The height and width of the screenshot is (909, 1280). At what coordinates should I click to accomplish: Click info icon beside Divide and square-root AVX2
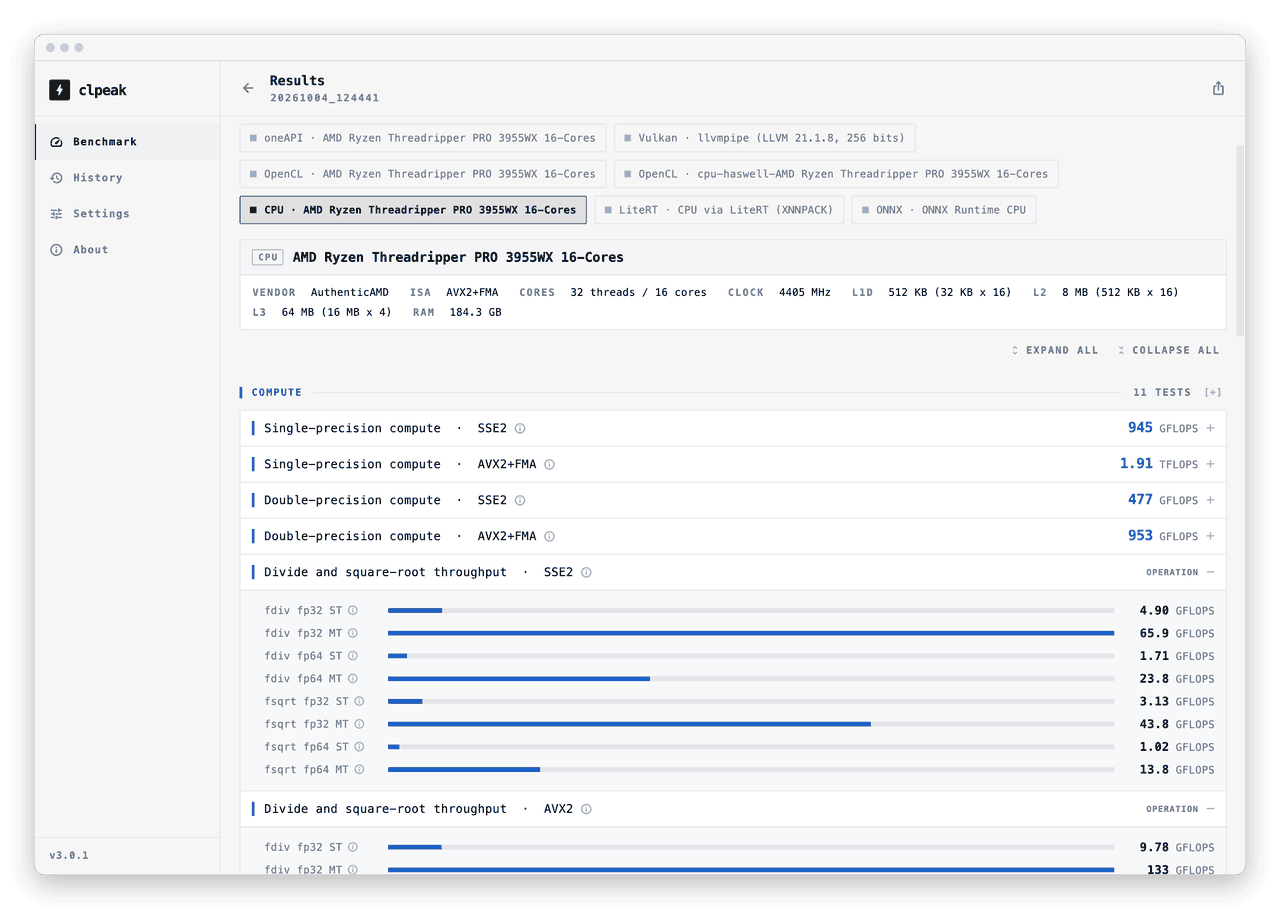[586, 809]
